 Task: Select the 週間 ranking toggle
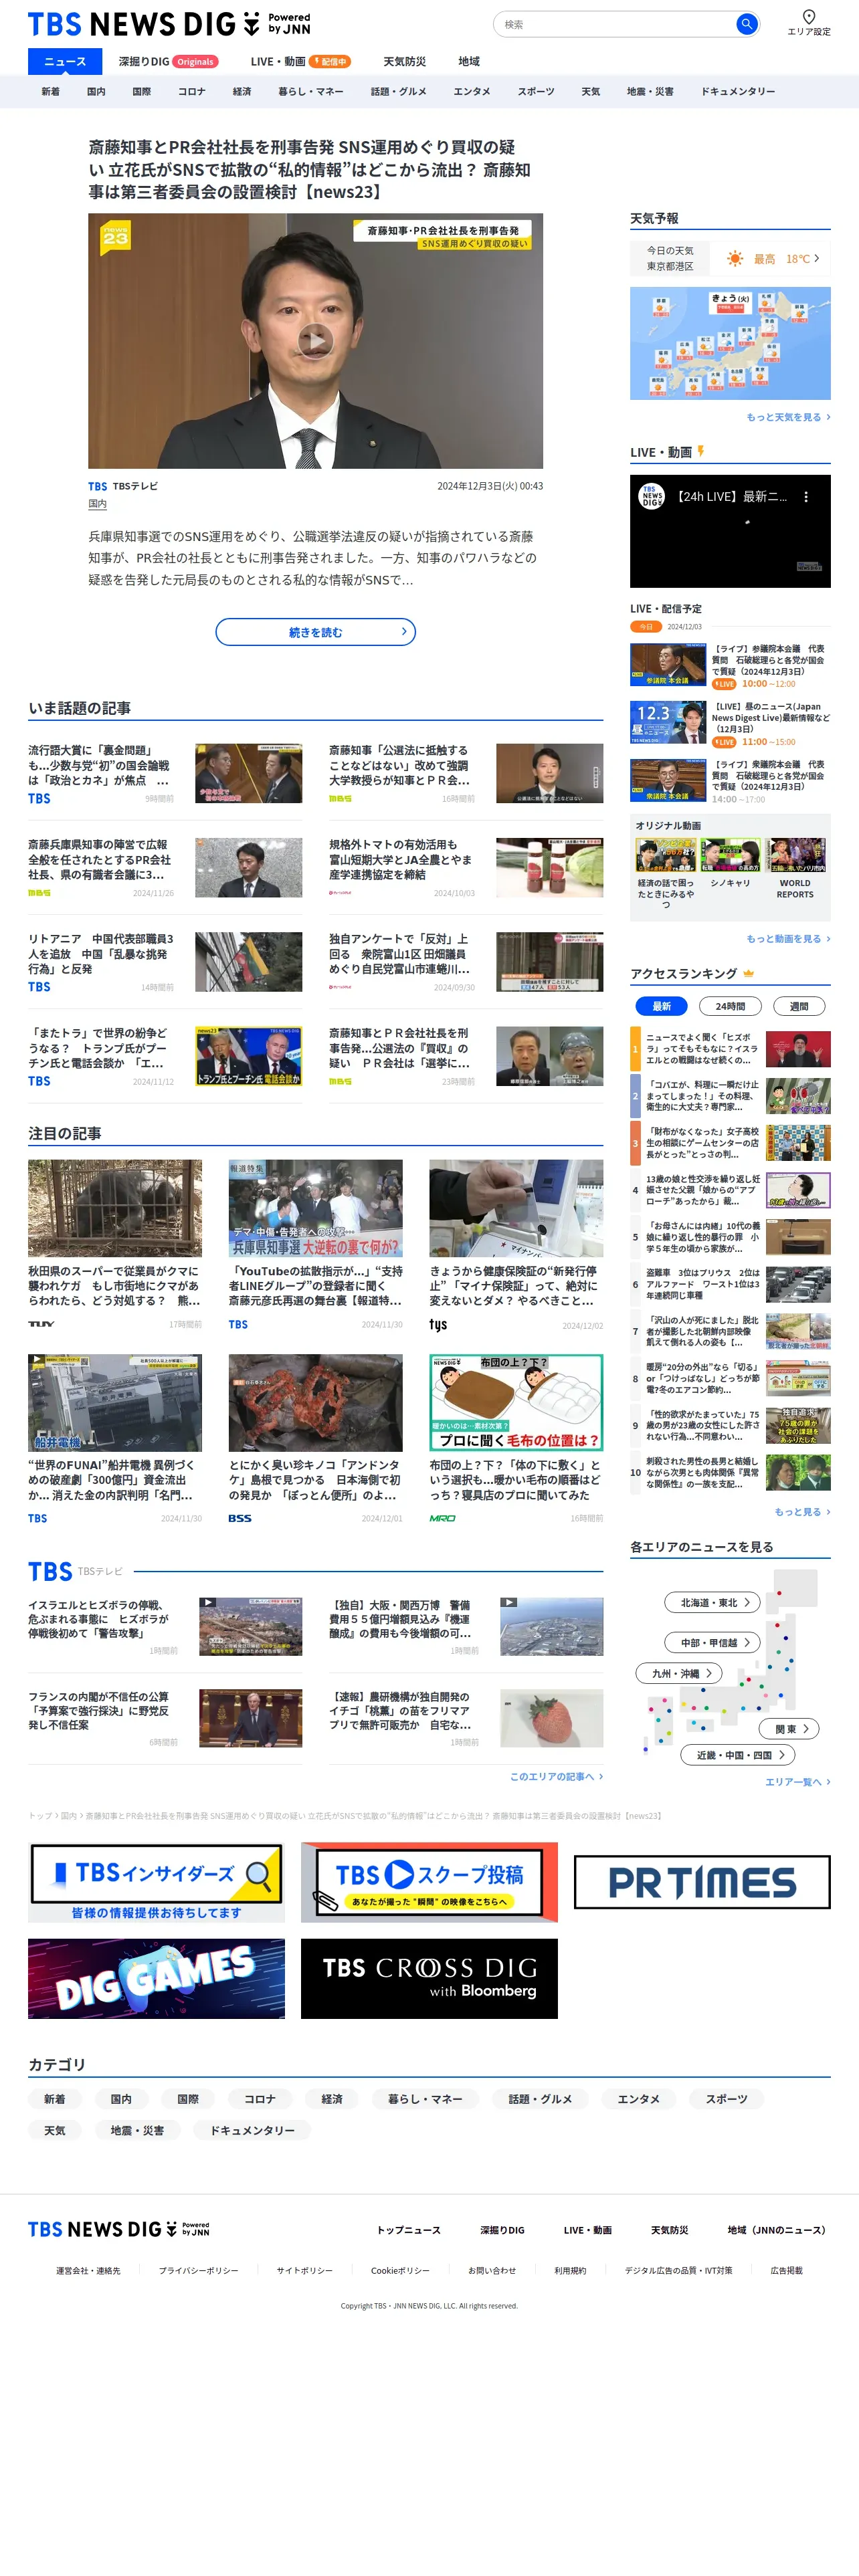[799, 1006]
